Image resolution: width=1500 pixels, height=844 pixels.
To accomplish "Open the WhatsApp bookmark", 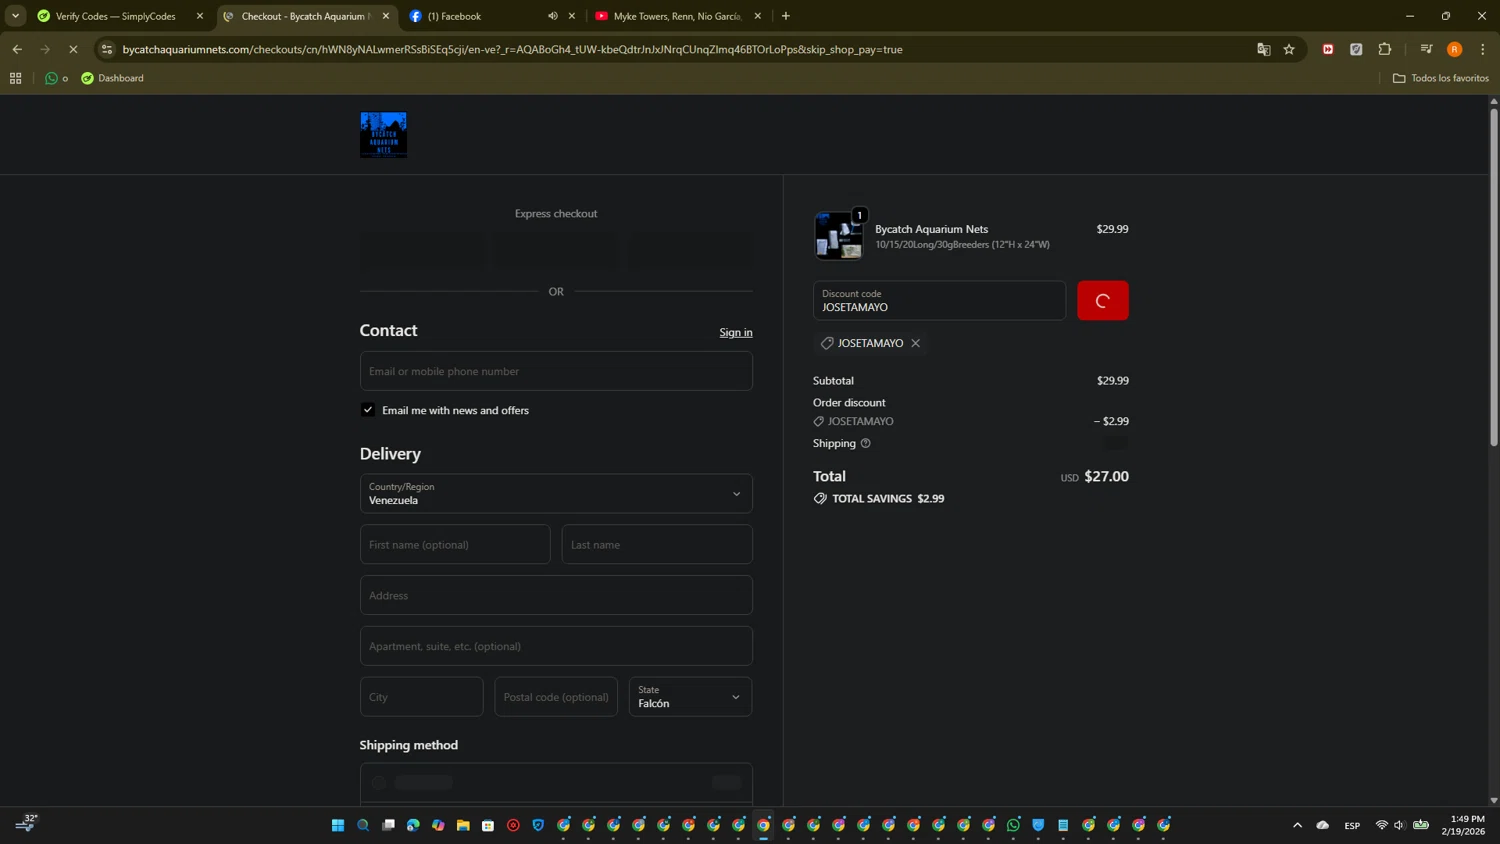I will coord(56,78).
